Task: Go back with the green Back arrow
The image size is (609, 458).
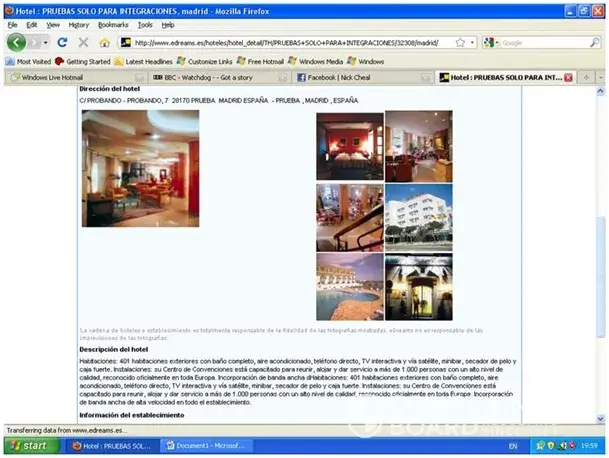Action: pos(16,42)
